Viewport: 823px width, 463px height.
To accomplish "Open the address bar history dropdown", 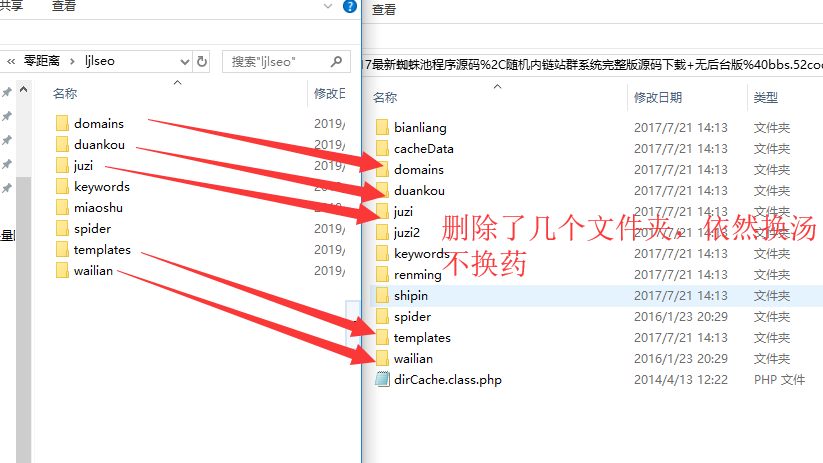I will click(184, 62).
